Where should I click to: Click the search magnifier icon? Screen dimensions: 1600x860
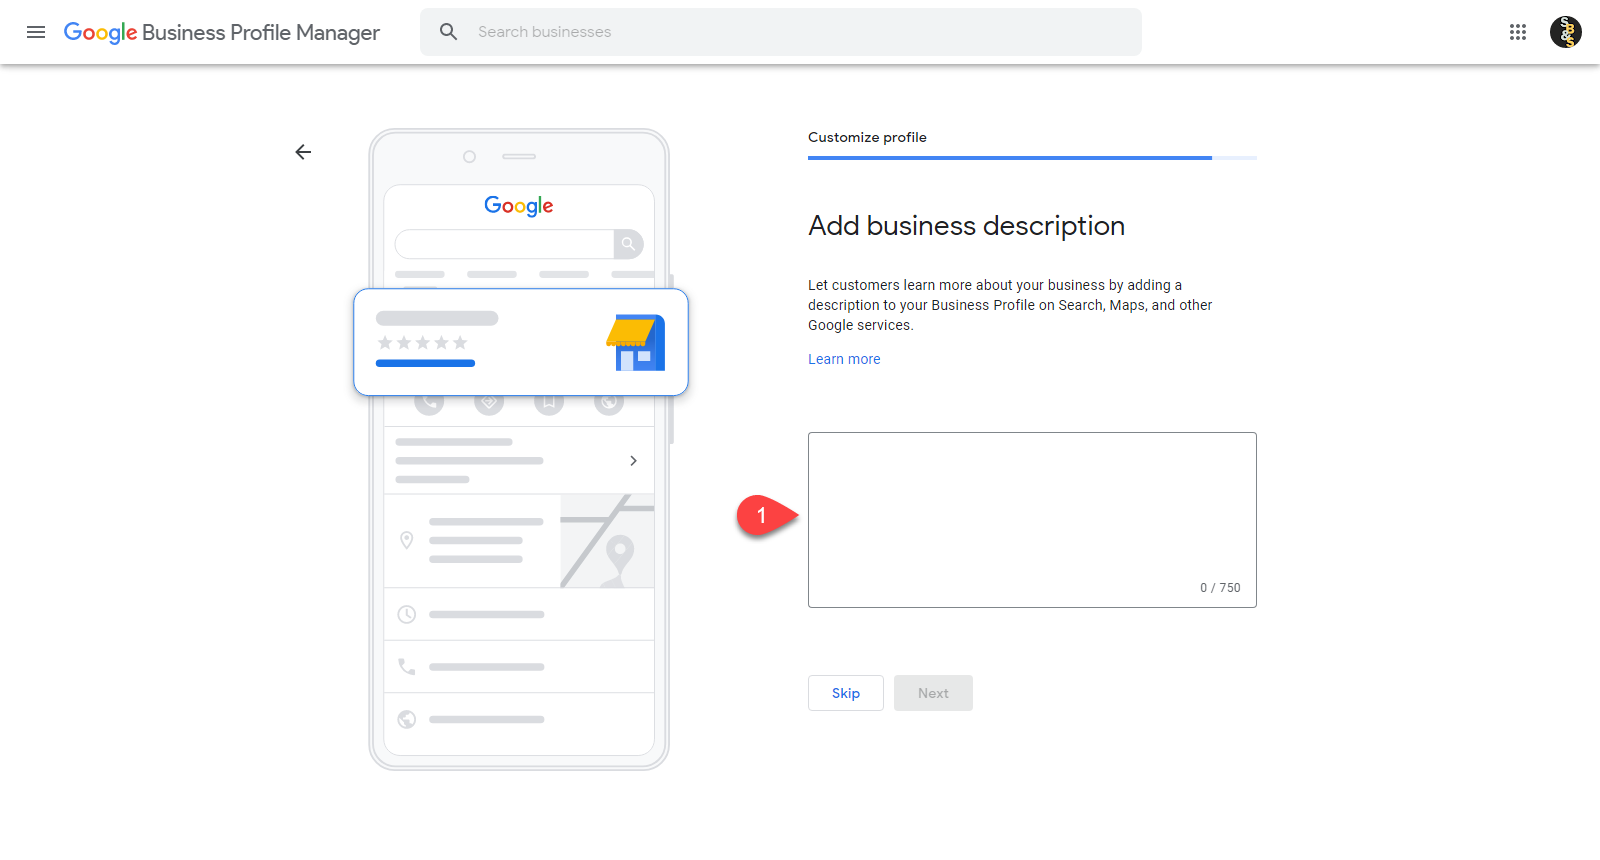449,32
